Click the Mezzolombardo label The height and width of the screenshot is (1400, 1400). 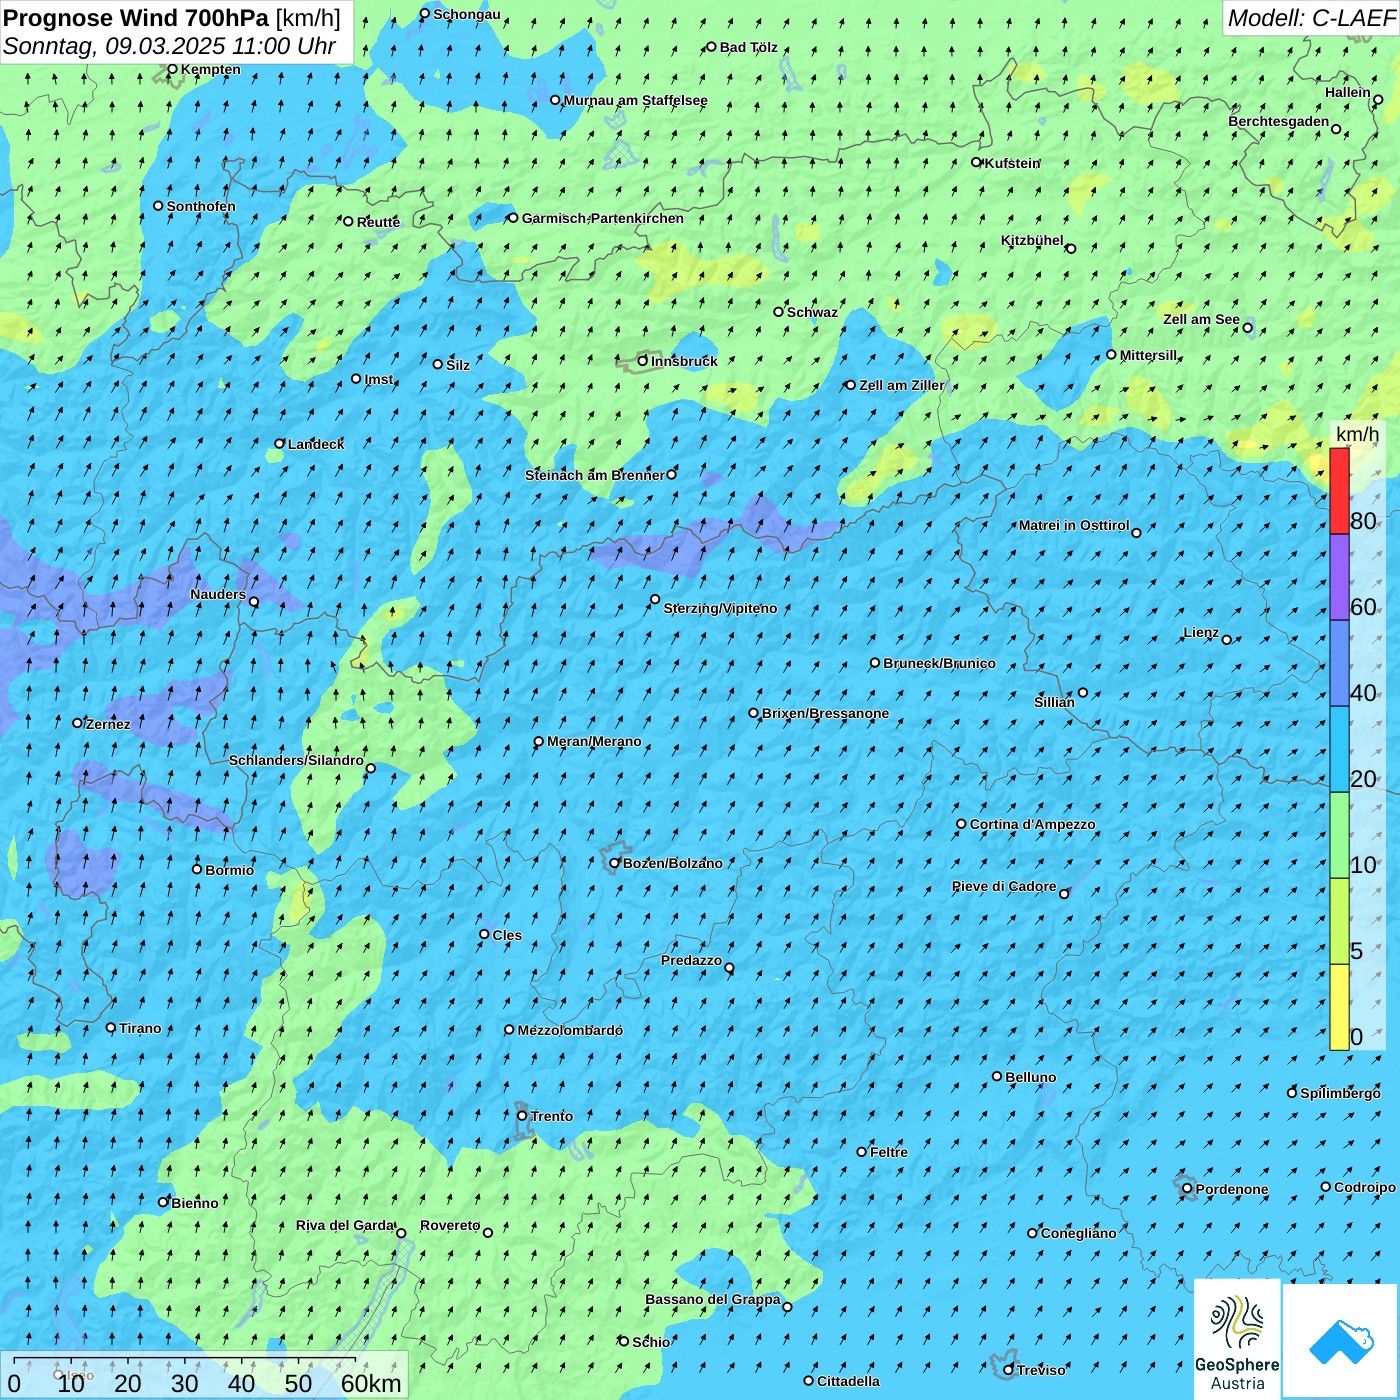click(x=570, y=1030)
